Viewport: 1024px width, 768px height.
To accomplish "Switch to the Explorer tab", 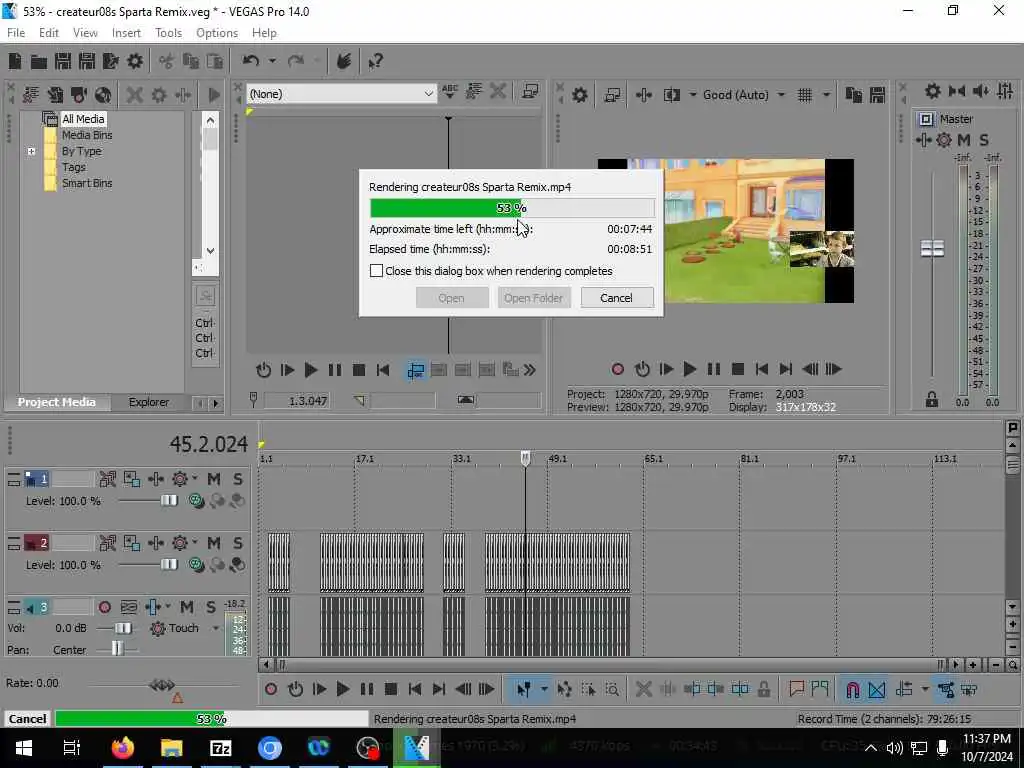I will [149, 402].
